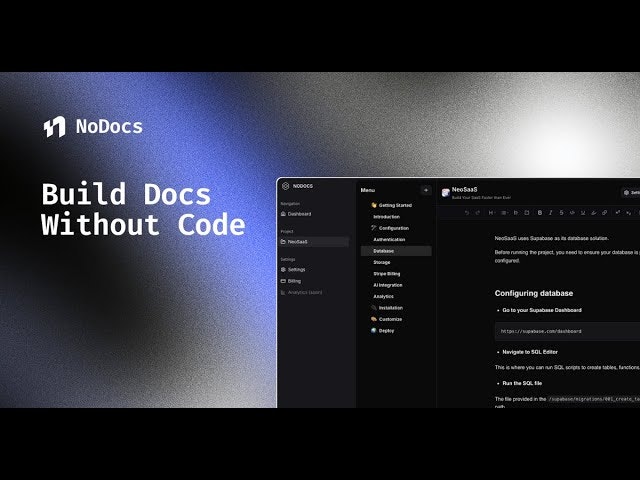Open the Customize section
Viewport: 640px width, 480px height.
[x=387, y=319]
